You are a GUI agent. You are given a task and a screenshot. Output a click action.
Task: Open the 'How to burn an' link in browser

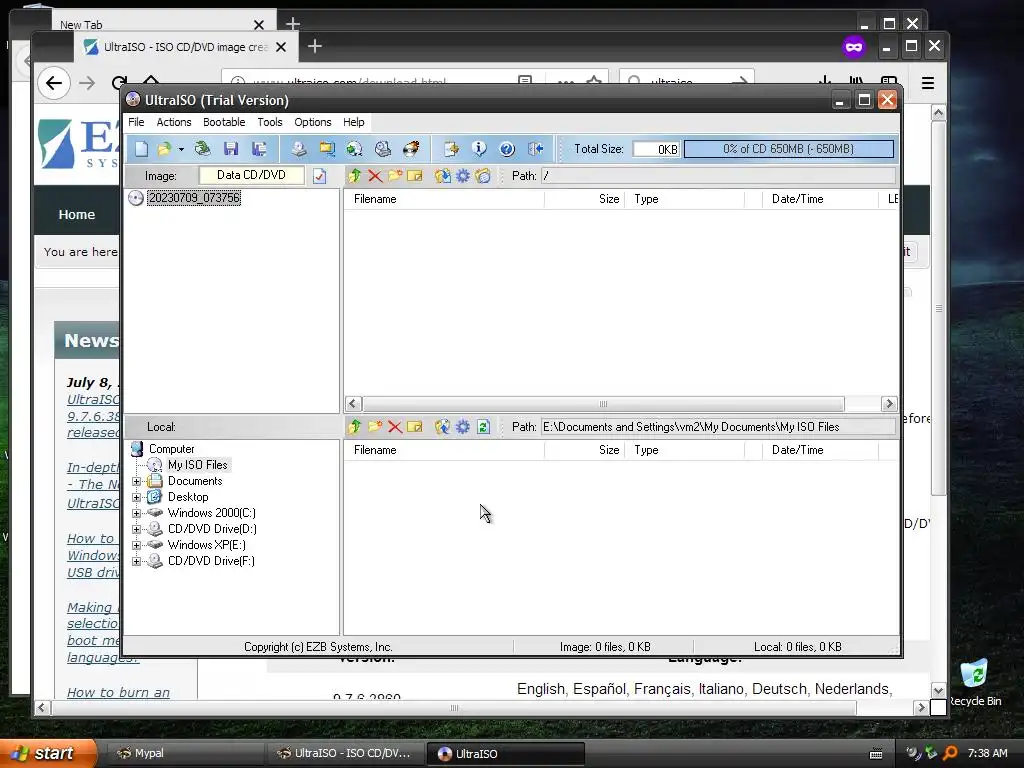(118, 692)
